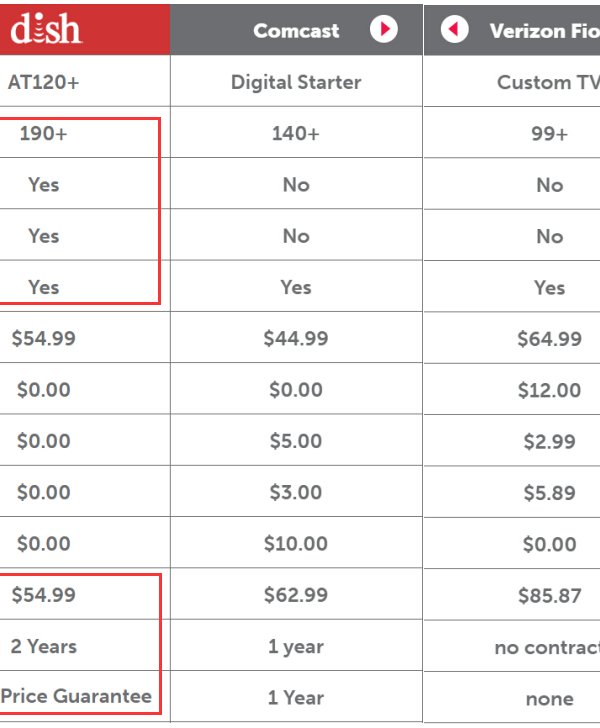This screenshot has width=600, height=728.
Task: Select Comcast's $62.99 total price
Action: pyautogui.click(x=296, y=595)
